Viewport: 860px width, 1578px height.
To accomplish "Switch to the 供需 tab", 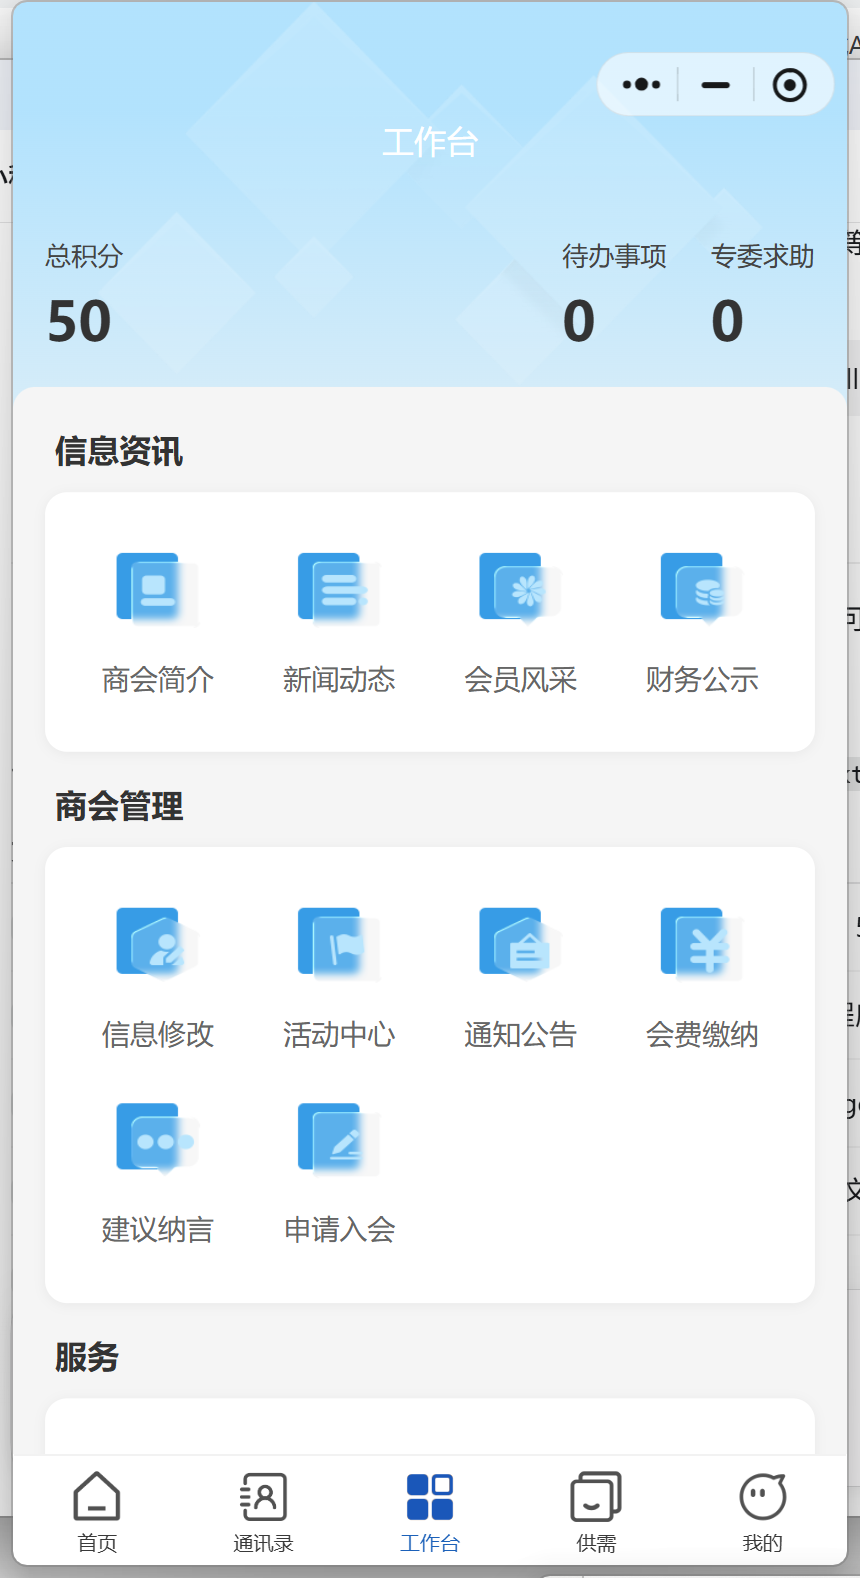I will (596, 1512).
